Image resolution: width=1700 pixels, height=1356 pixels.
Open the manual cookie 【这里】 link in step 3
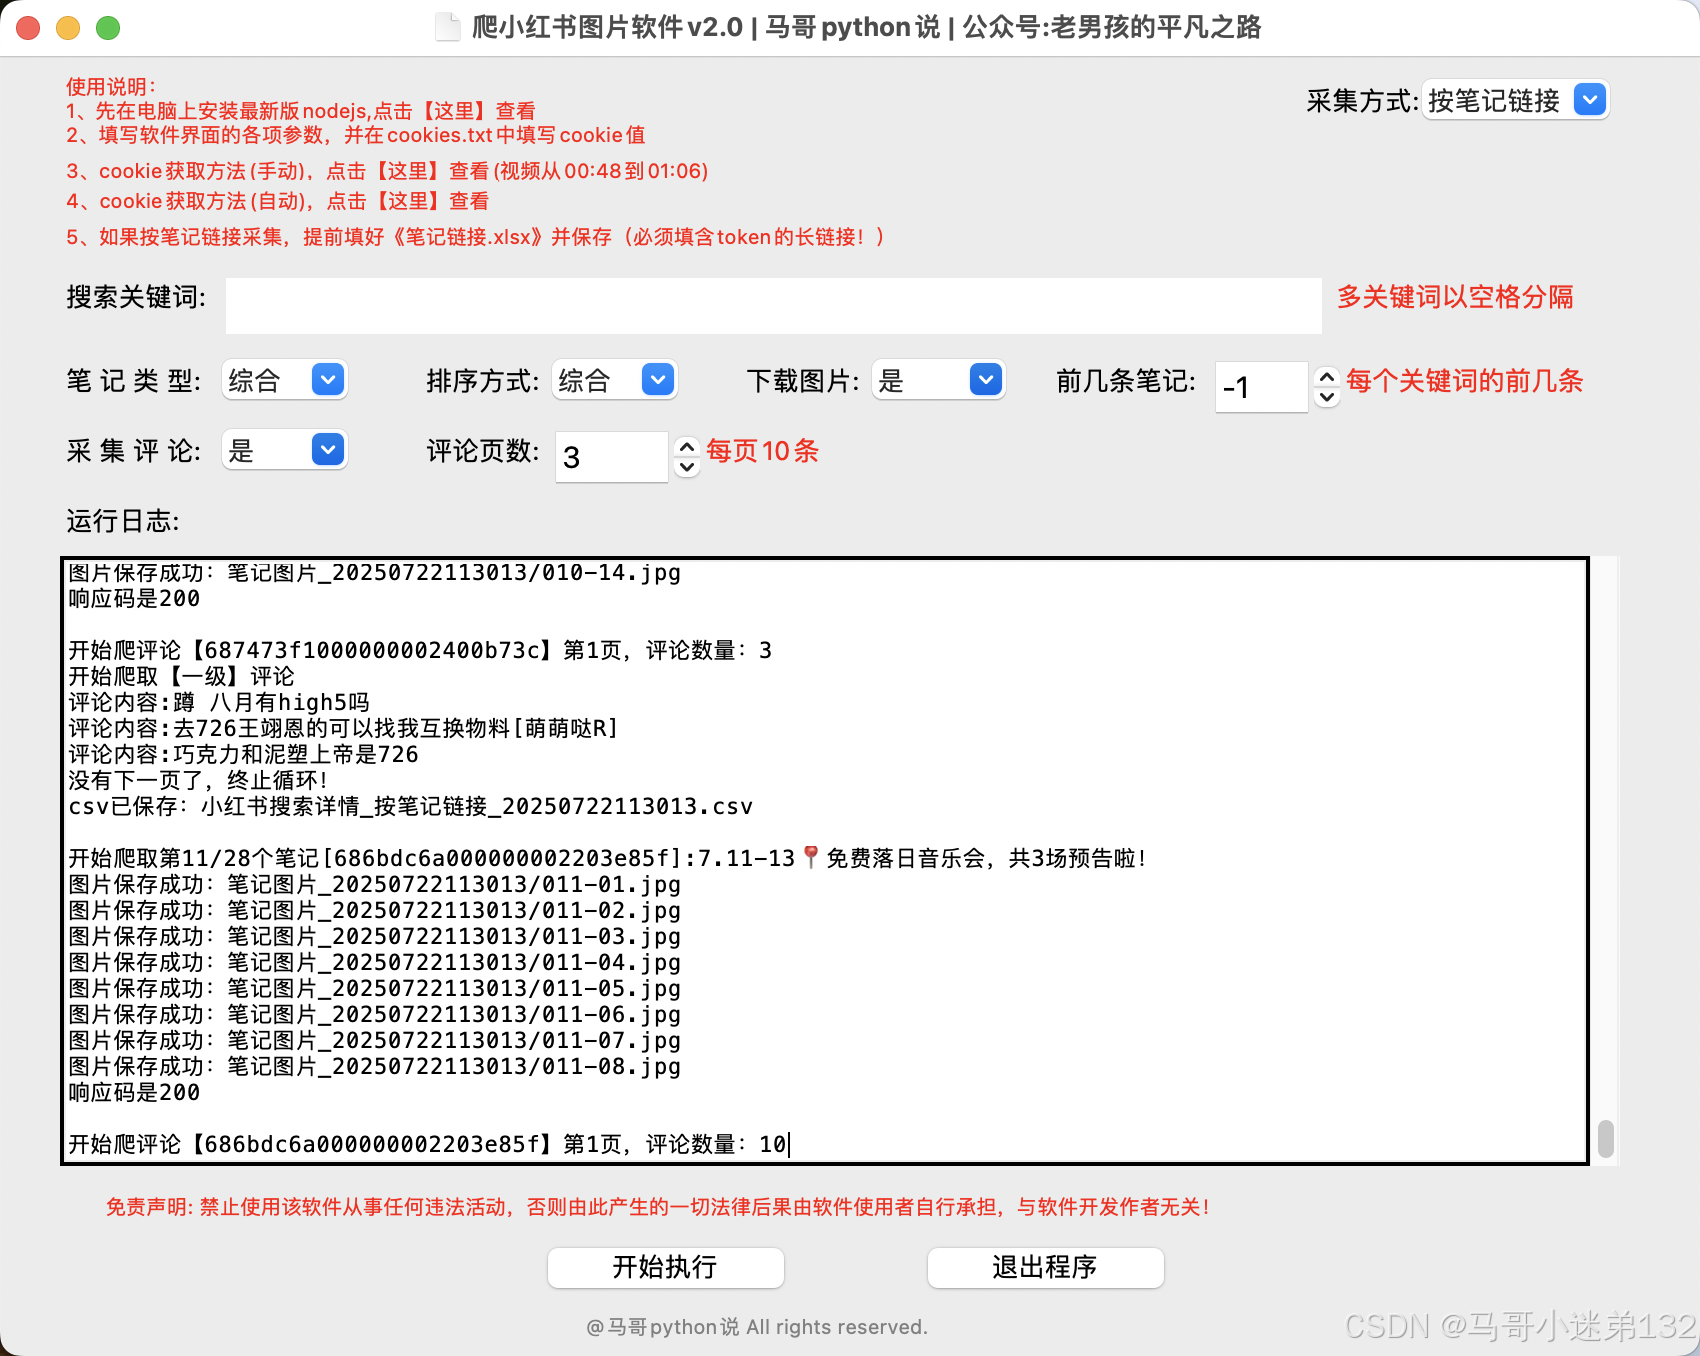pyautogui.click(x=407, y=171)
